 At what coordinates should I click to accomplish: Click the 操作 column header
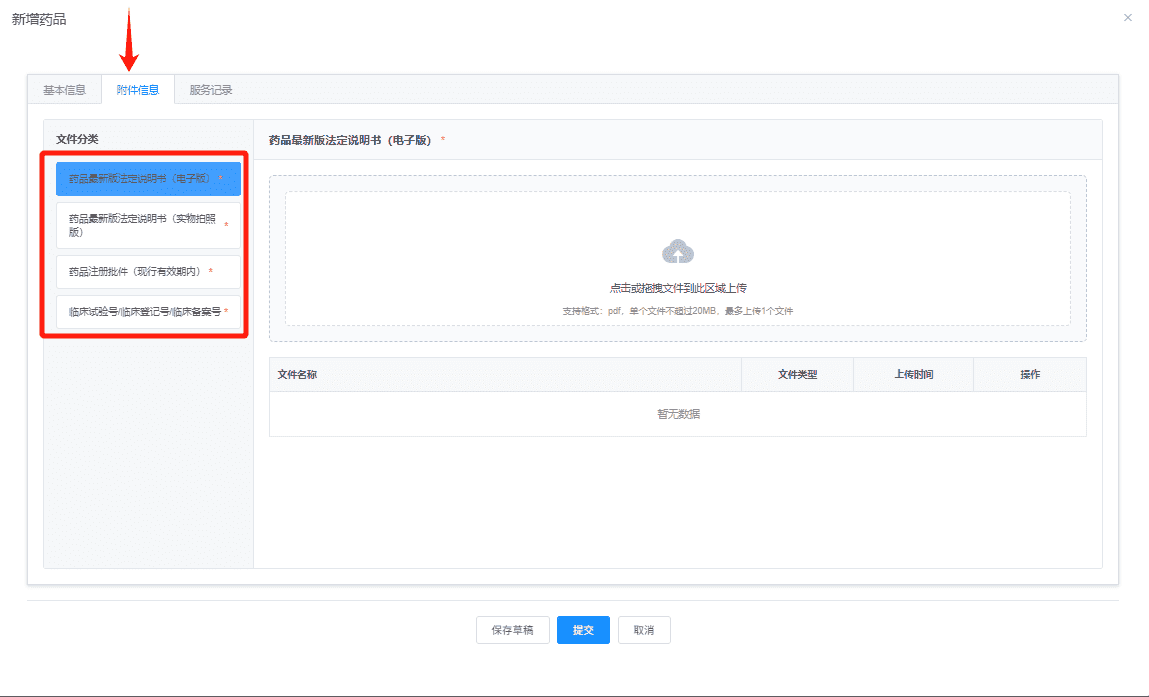click(x=1030, y=375)
